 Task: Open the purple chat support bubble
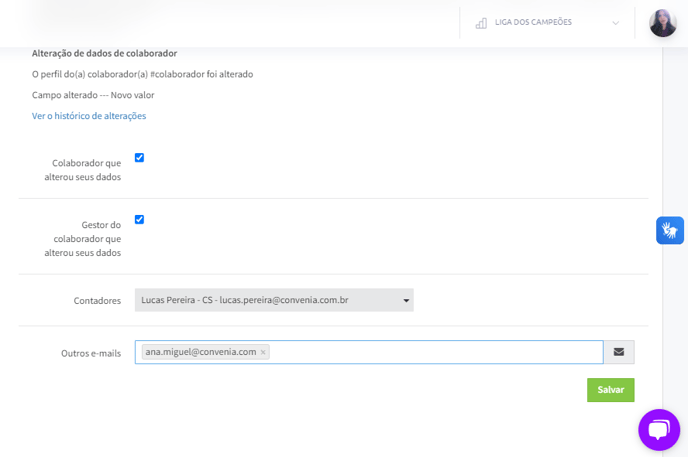point(659,430)
